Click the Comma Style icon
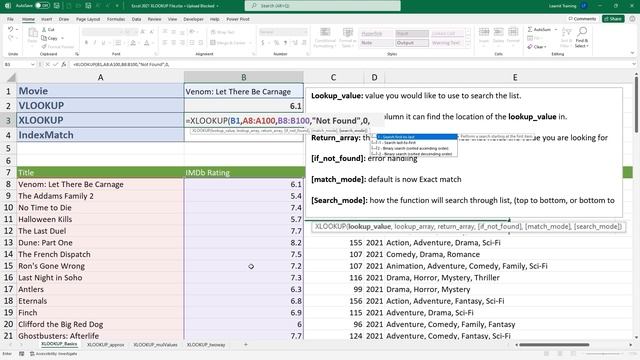This screenshot has height=360, width=640. (x=285, y=43)
